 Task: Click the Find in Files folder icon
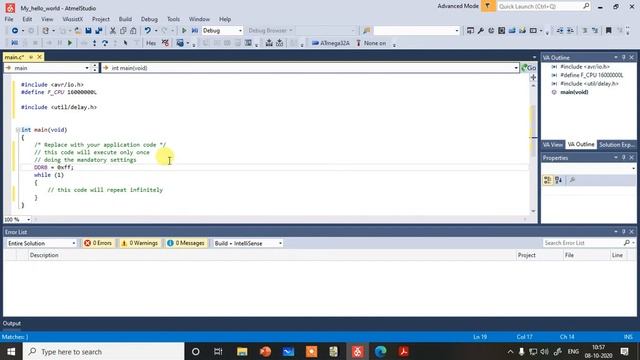point(367,31)
